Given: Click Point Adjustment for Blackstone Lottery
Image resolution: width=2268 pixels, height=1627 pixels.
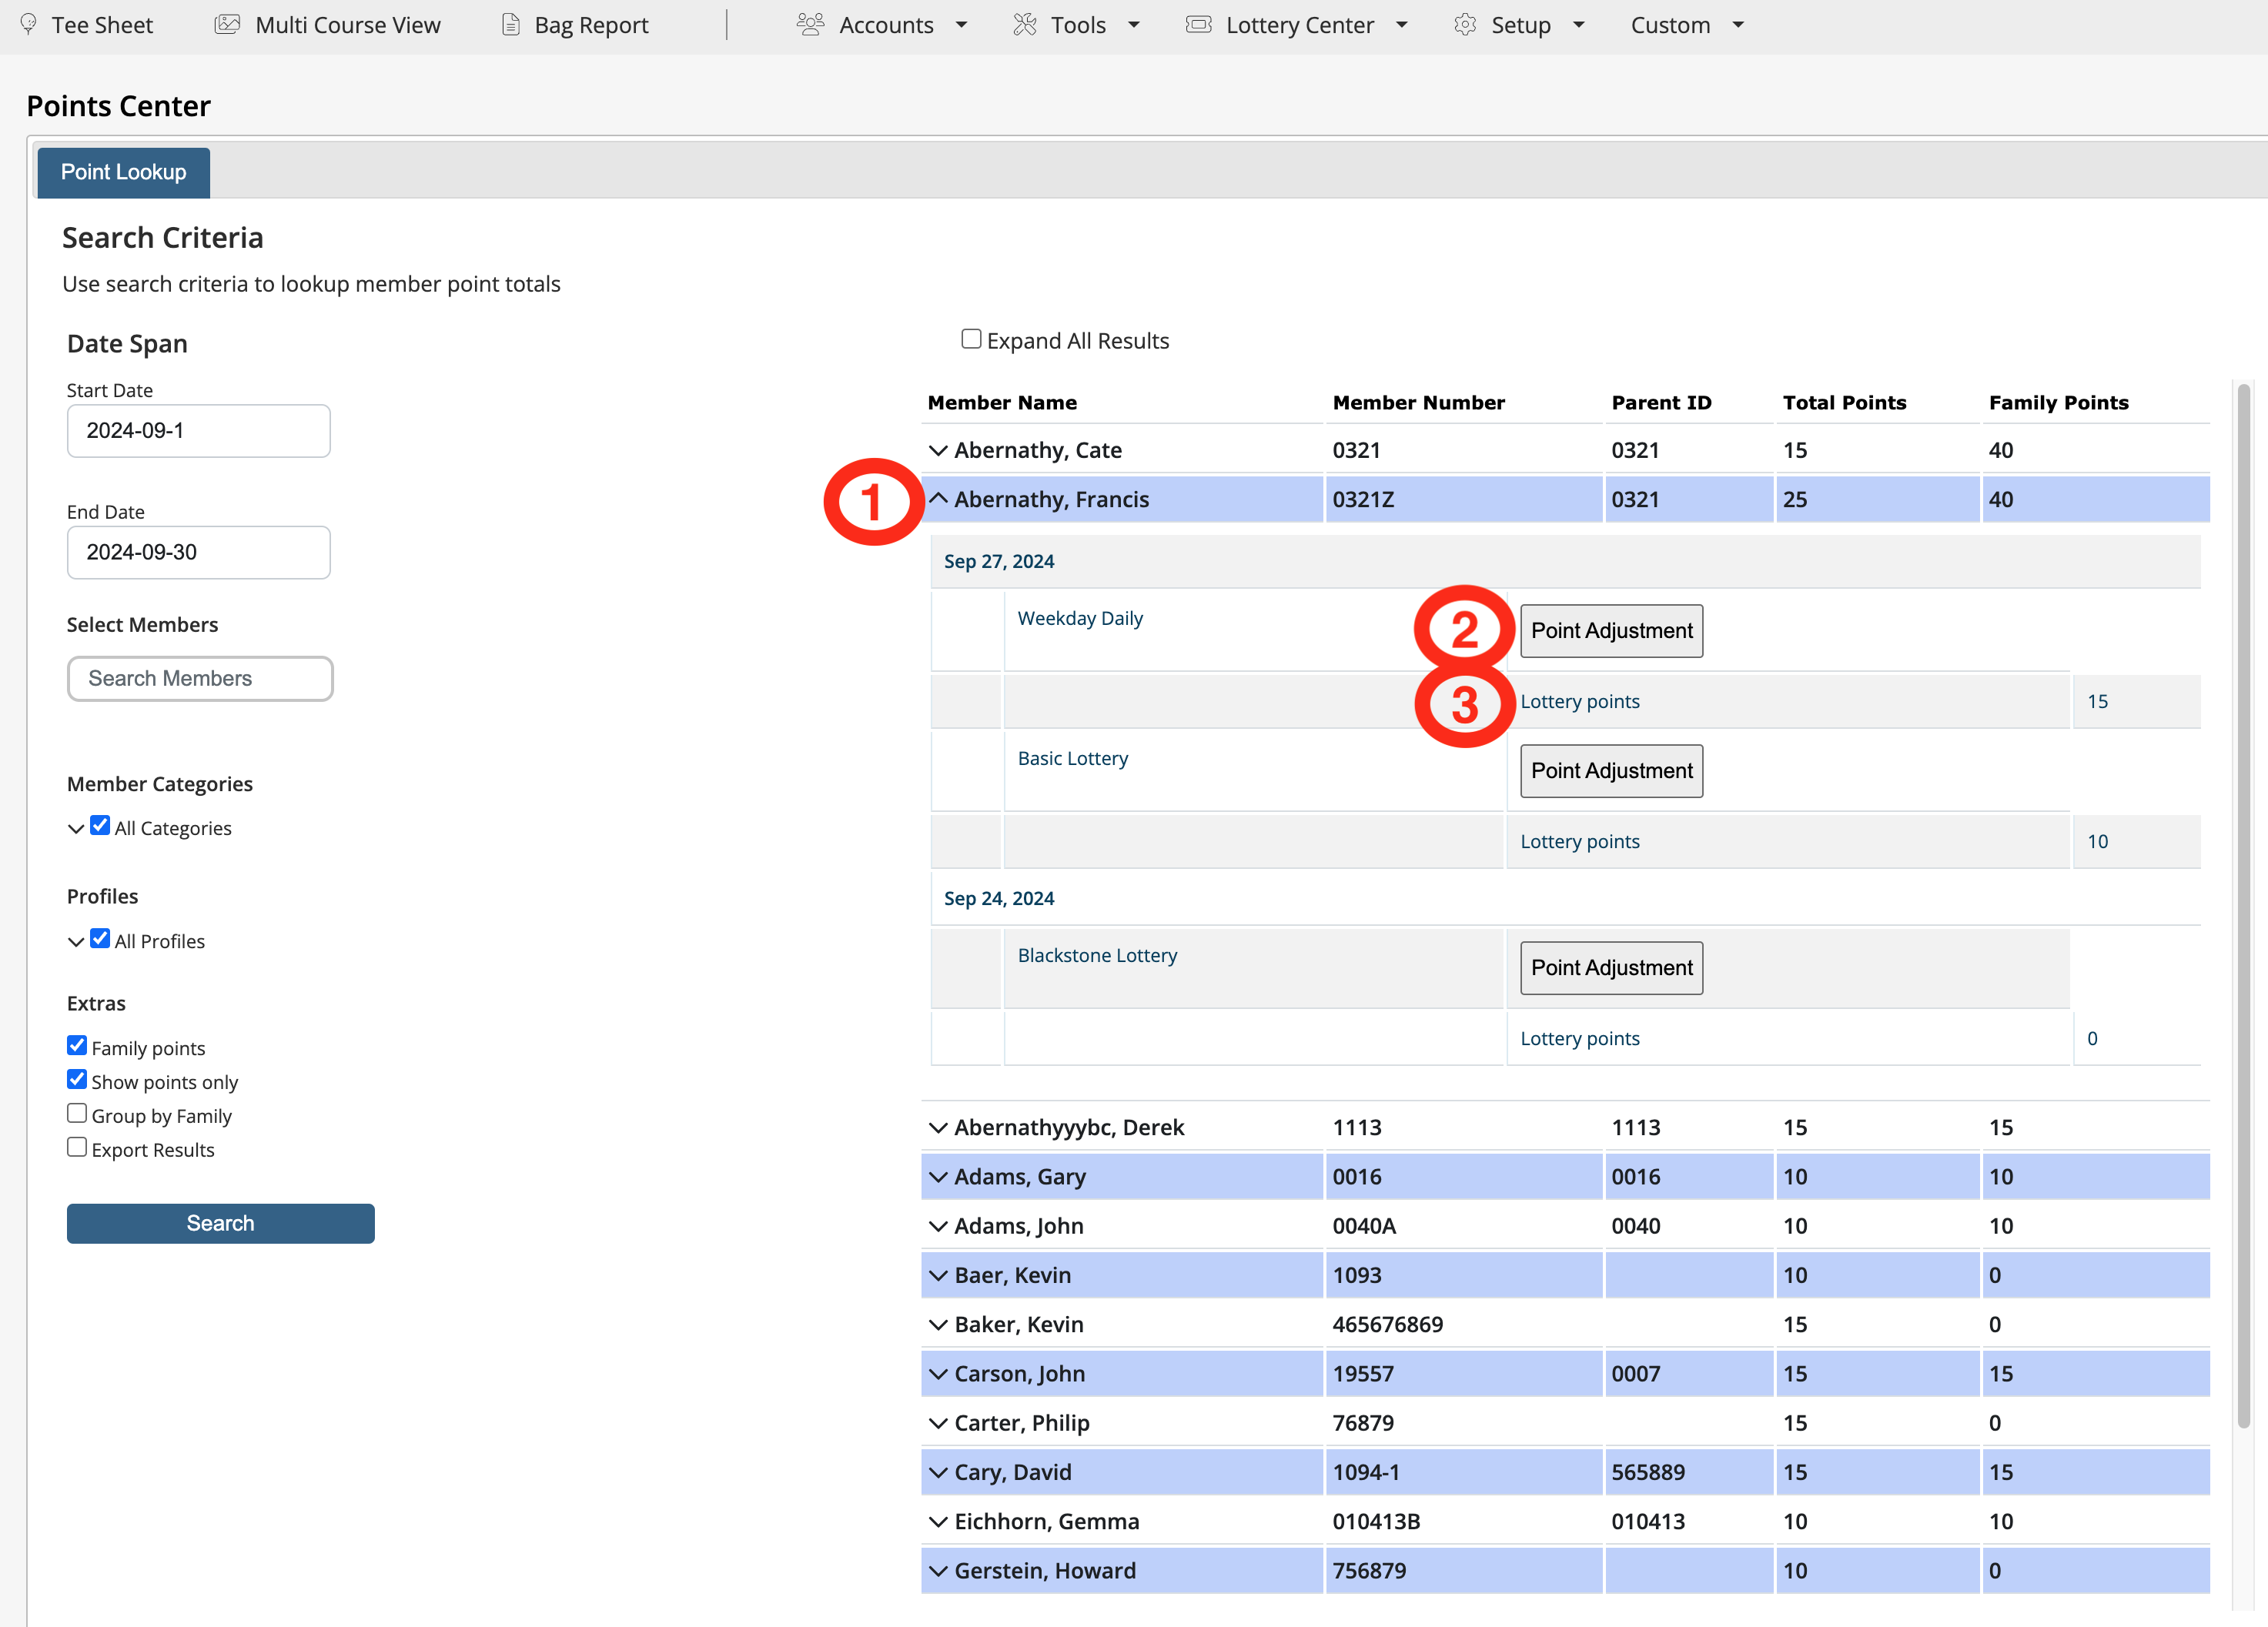Looking at the screenshot, I should pyautogui.click(x=1611, y=967).
